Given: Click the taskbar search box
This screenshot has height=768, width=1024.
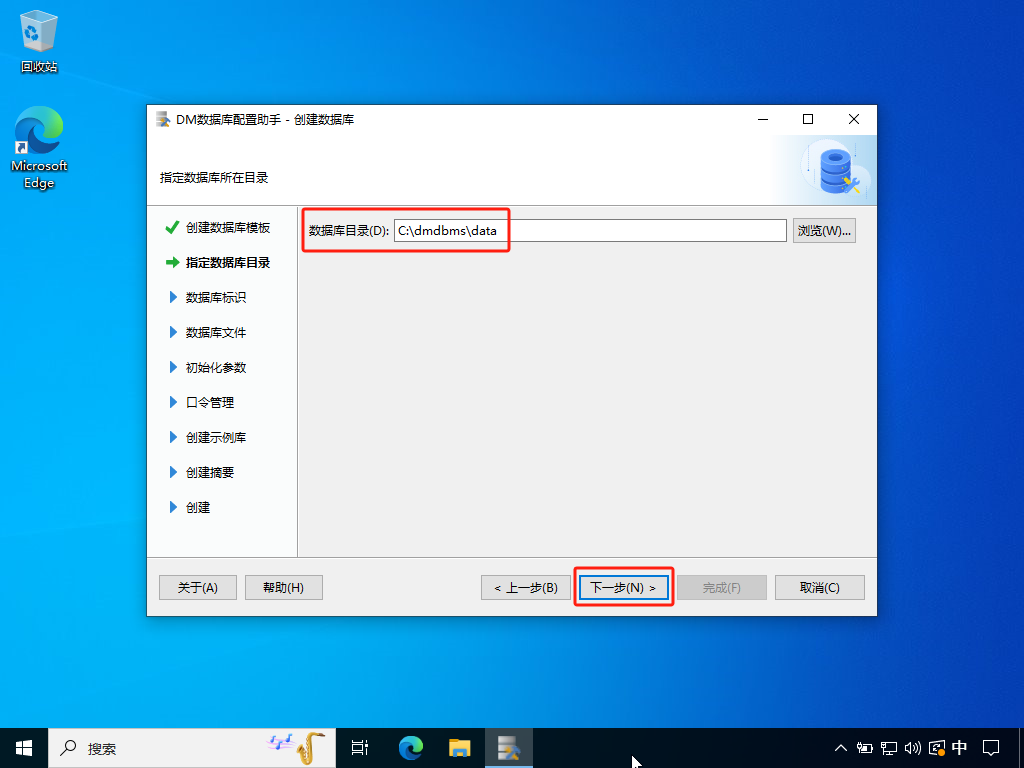Looking at the screenshot, I should tap(192, 748).
